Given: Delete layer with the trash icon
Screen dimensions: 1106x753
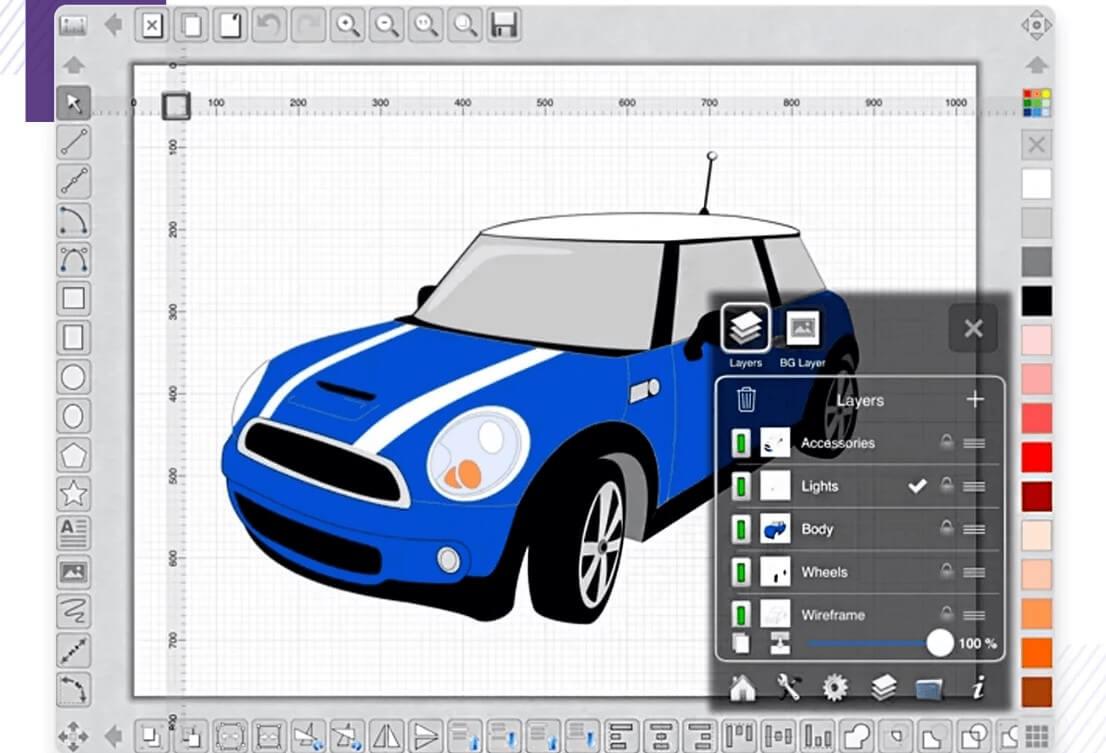Looking at the screenshot, I should click(746, 399).
